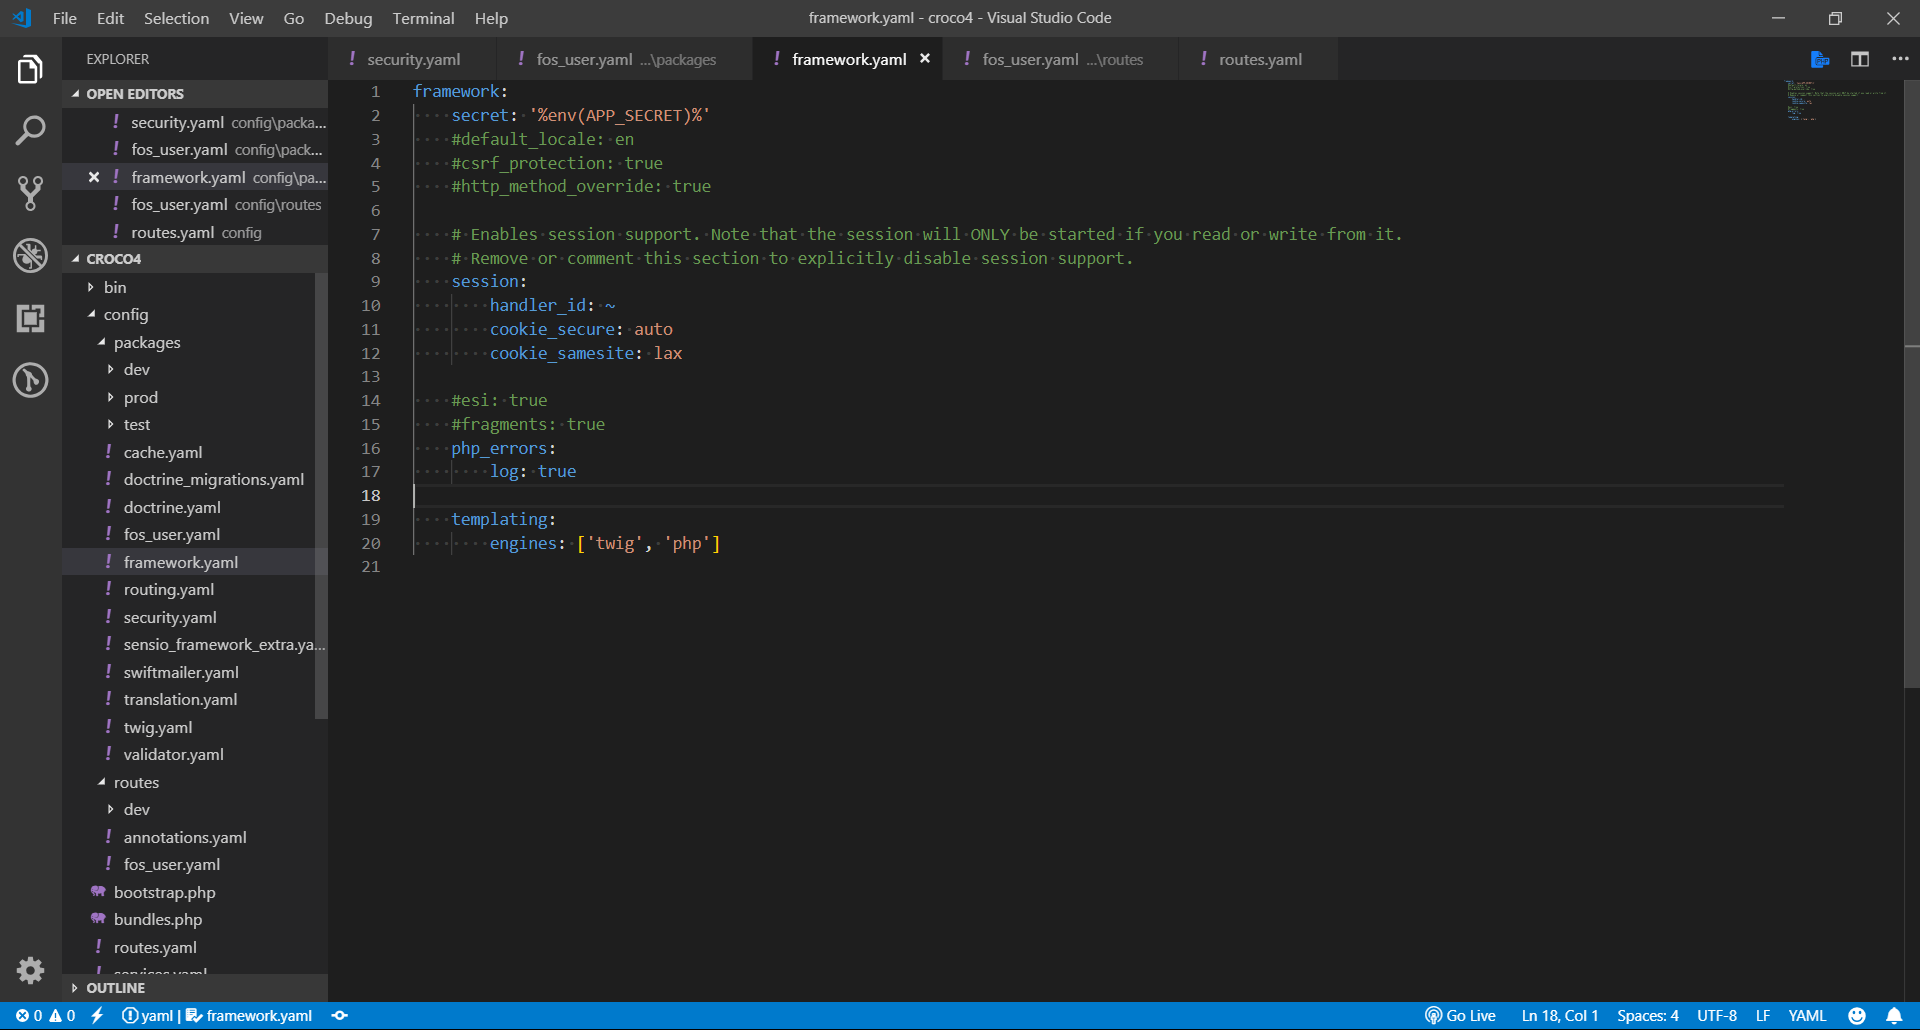Switch to fos_user.yaml routes tab
This screenshot has height=1030, width=1920.
1061,60
